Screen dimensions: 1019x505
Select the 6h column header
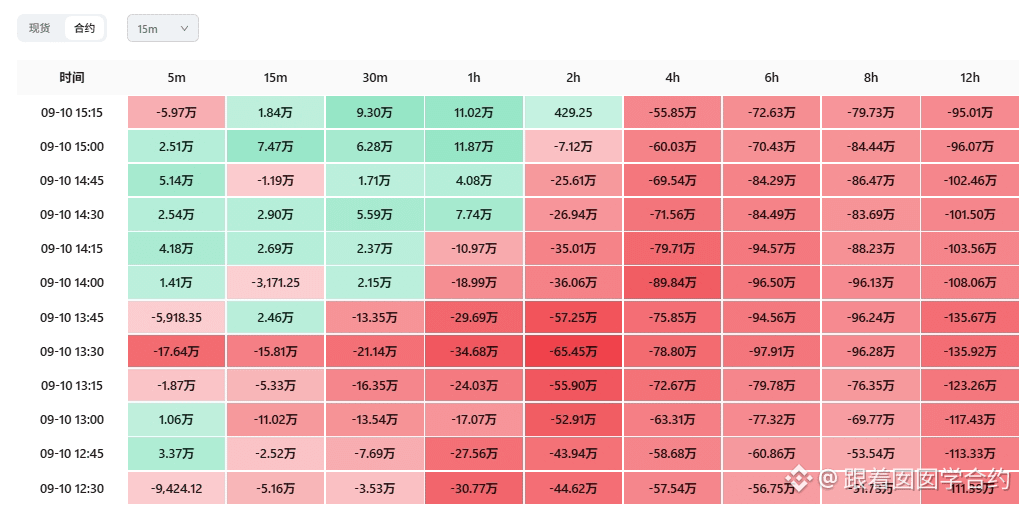(771, 78)
